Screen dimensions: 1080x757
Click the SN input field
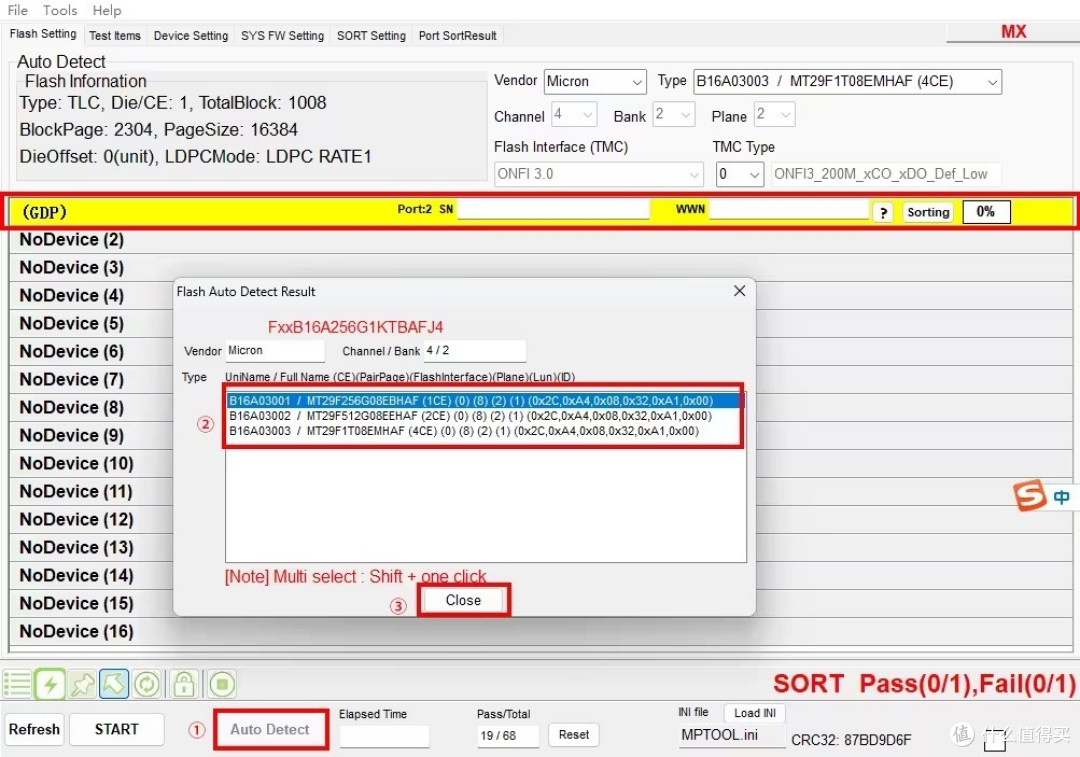click(x=553, y=210)
